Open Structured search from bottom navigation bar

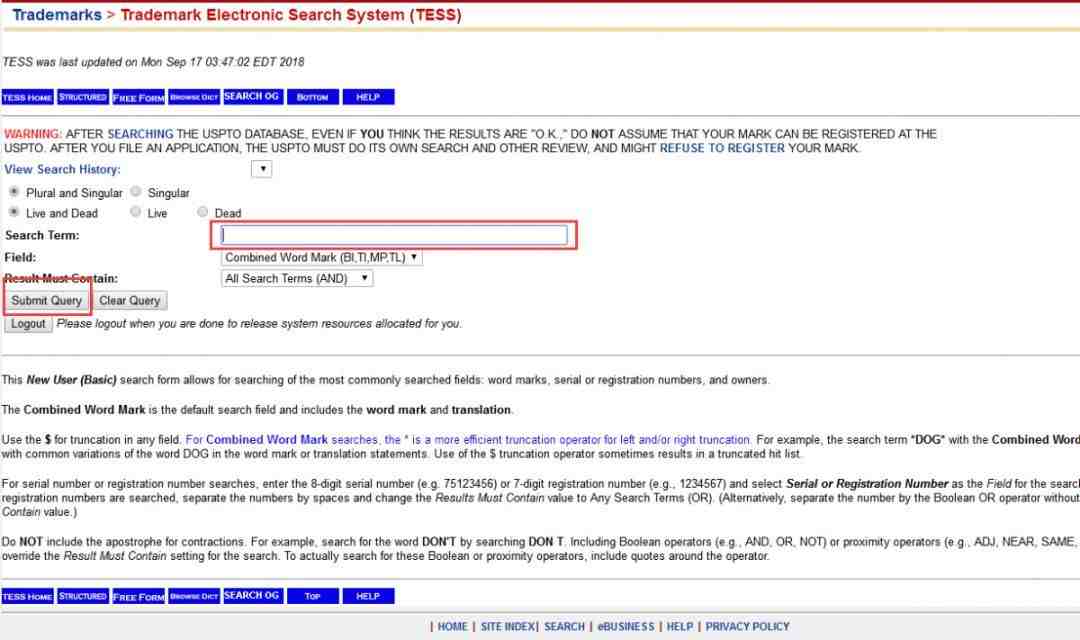[83, 596]
